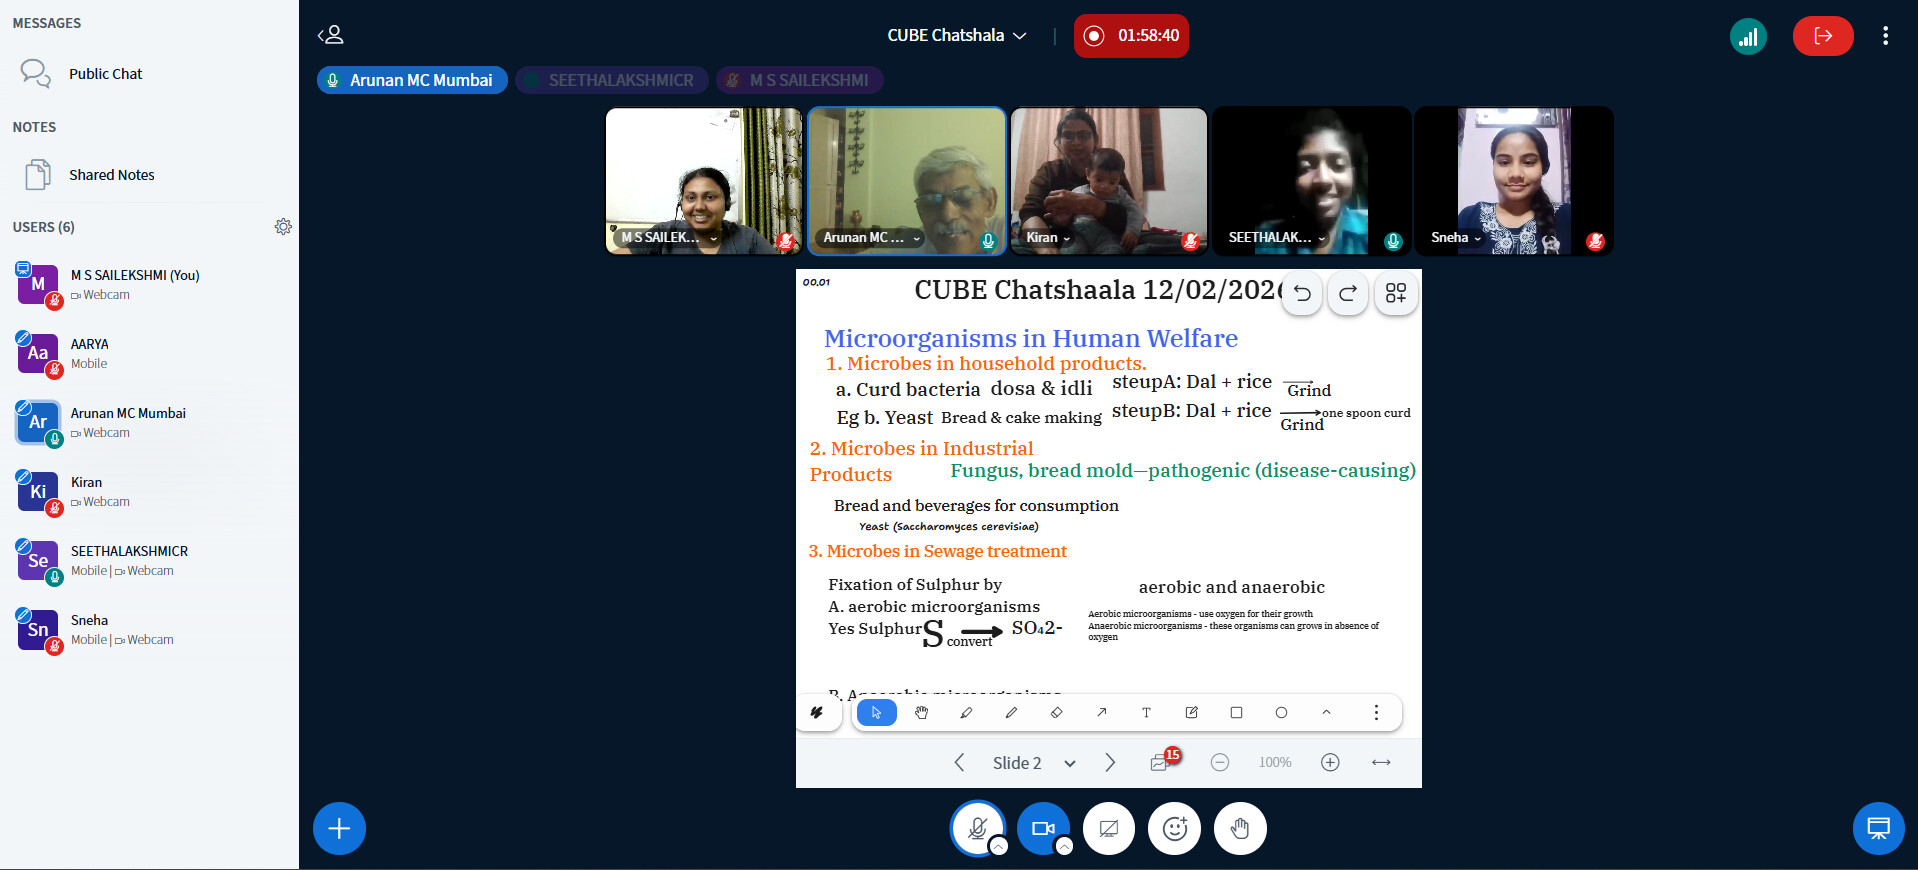The image size is (1918, 870).
Task: Open the reactions smiley button
Action: coord(1175,829)
